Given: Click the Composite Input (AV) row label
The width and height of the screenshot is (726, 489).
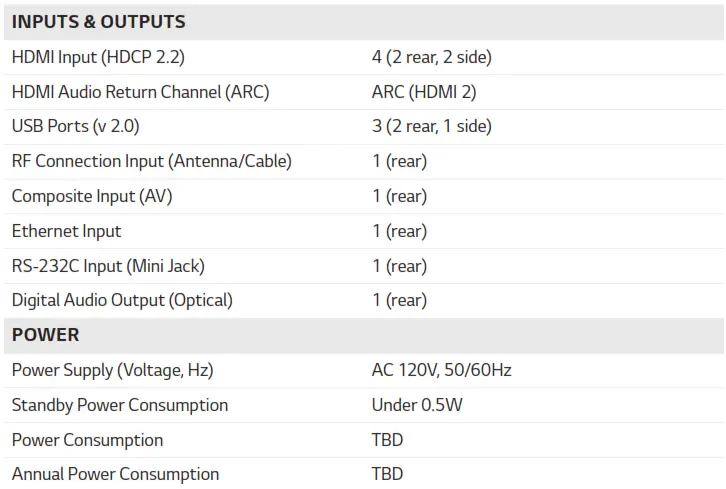Looking at the screenshot, I should pyautogui.click(x=92, y=196).
